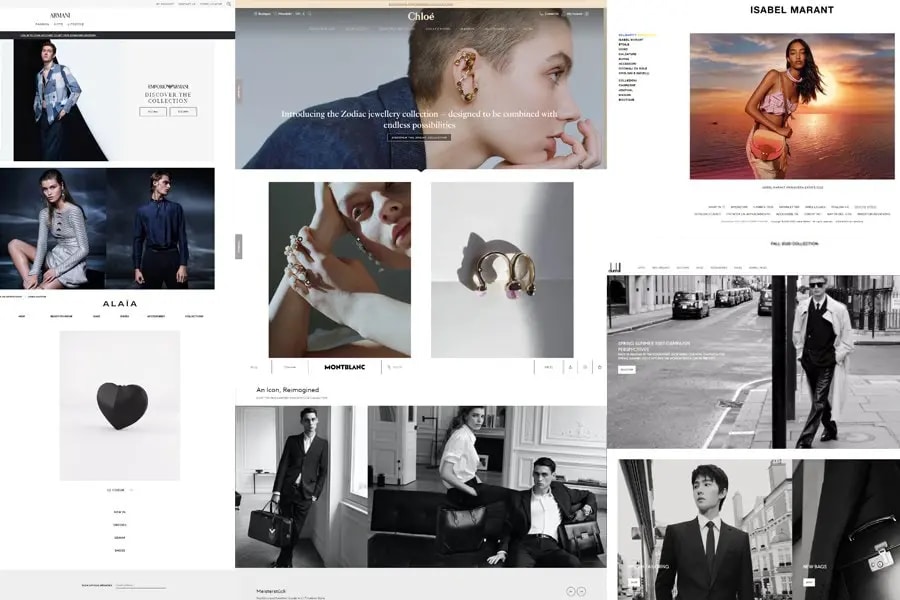Open the Montblanc shopping bag icon
The width and height of the screenshot is (900, 600).
click(x=599, y=367)
